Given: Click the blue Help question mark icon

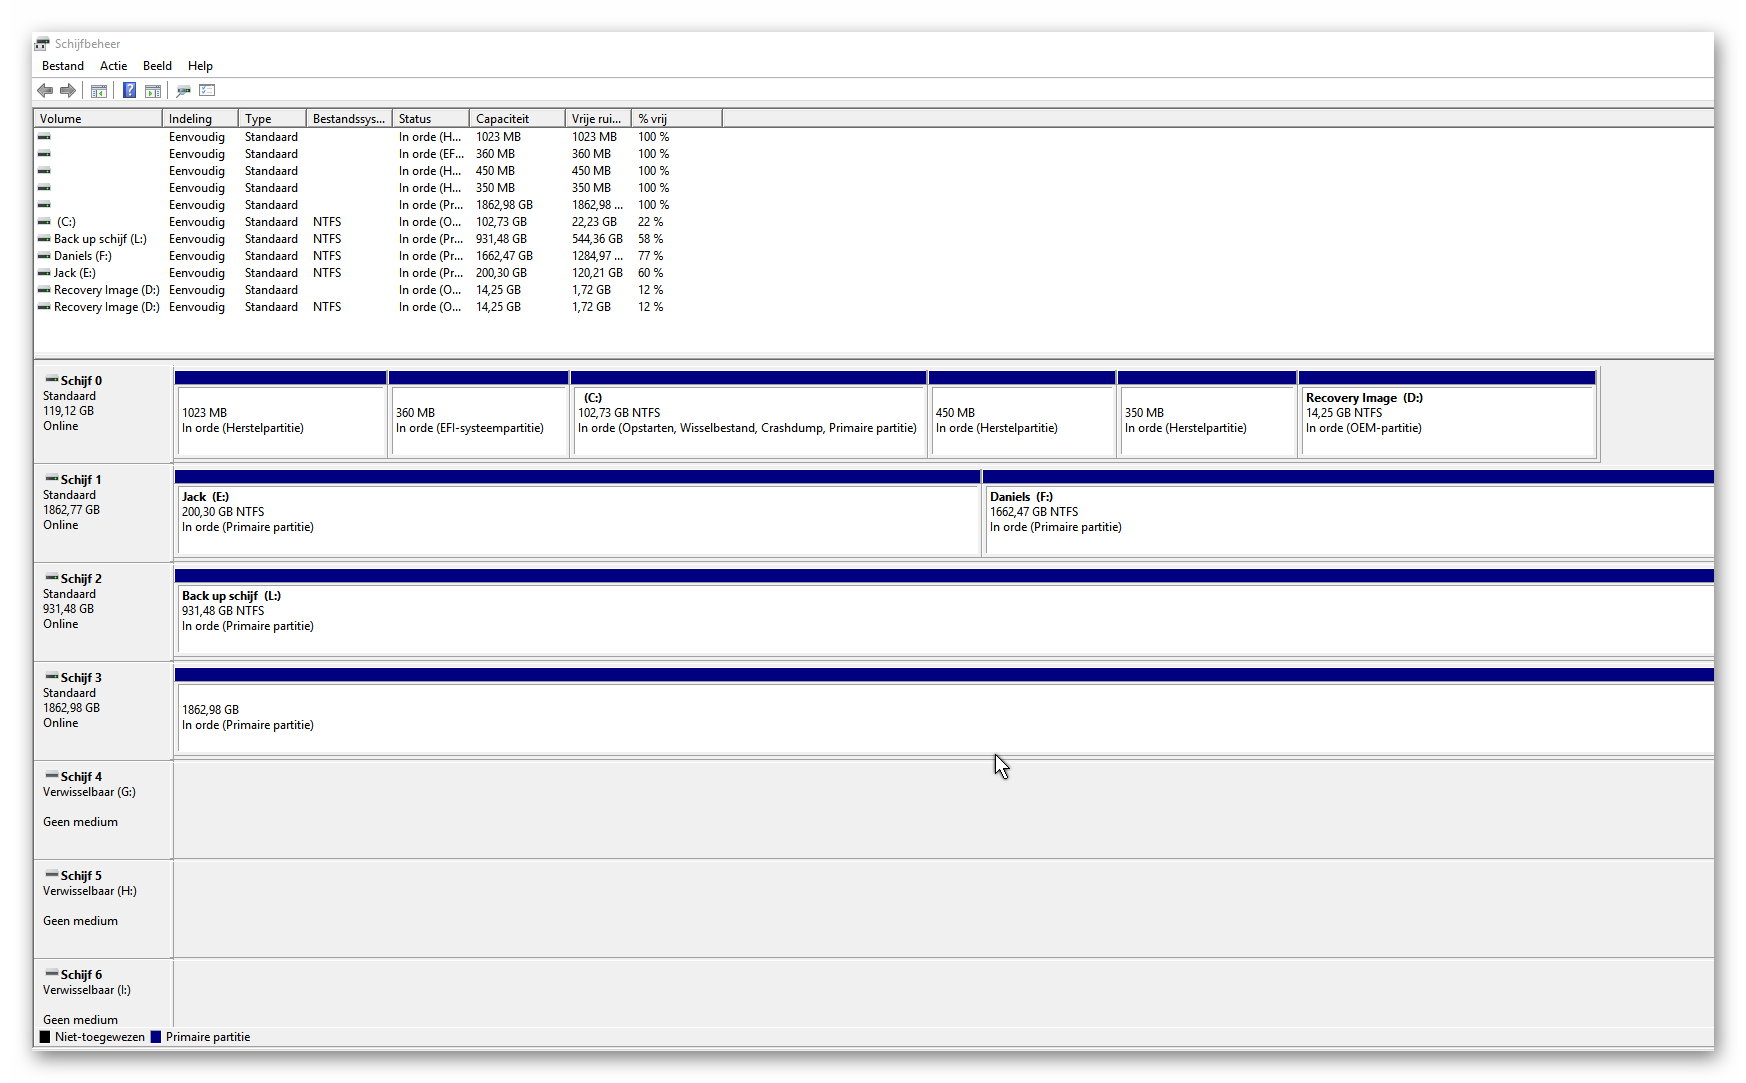Looking at the screenshot, I should 129,91.
